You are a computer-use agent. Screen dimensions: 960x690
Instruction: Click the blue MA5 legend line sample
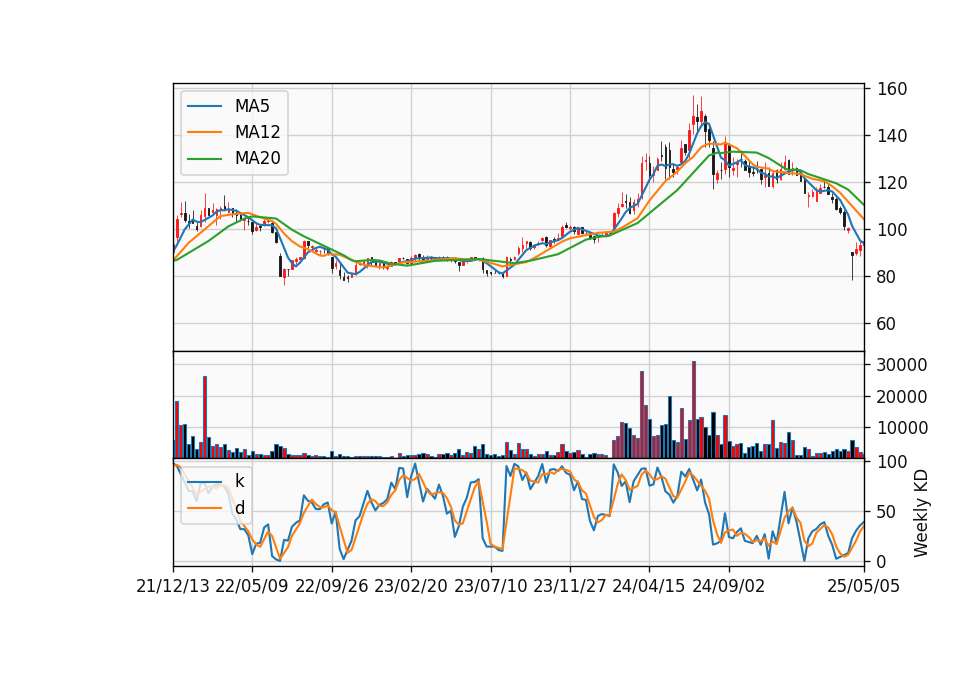204,106
